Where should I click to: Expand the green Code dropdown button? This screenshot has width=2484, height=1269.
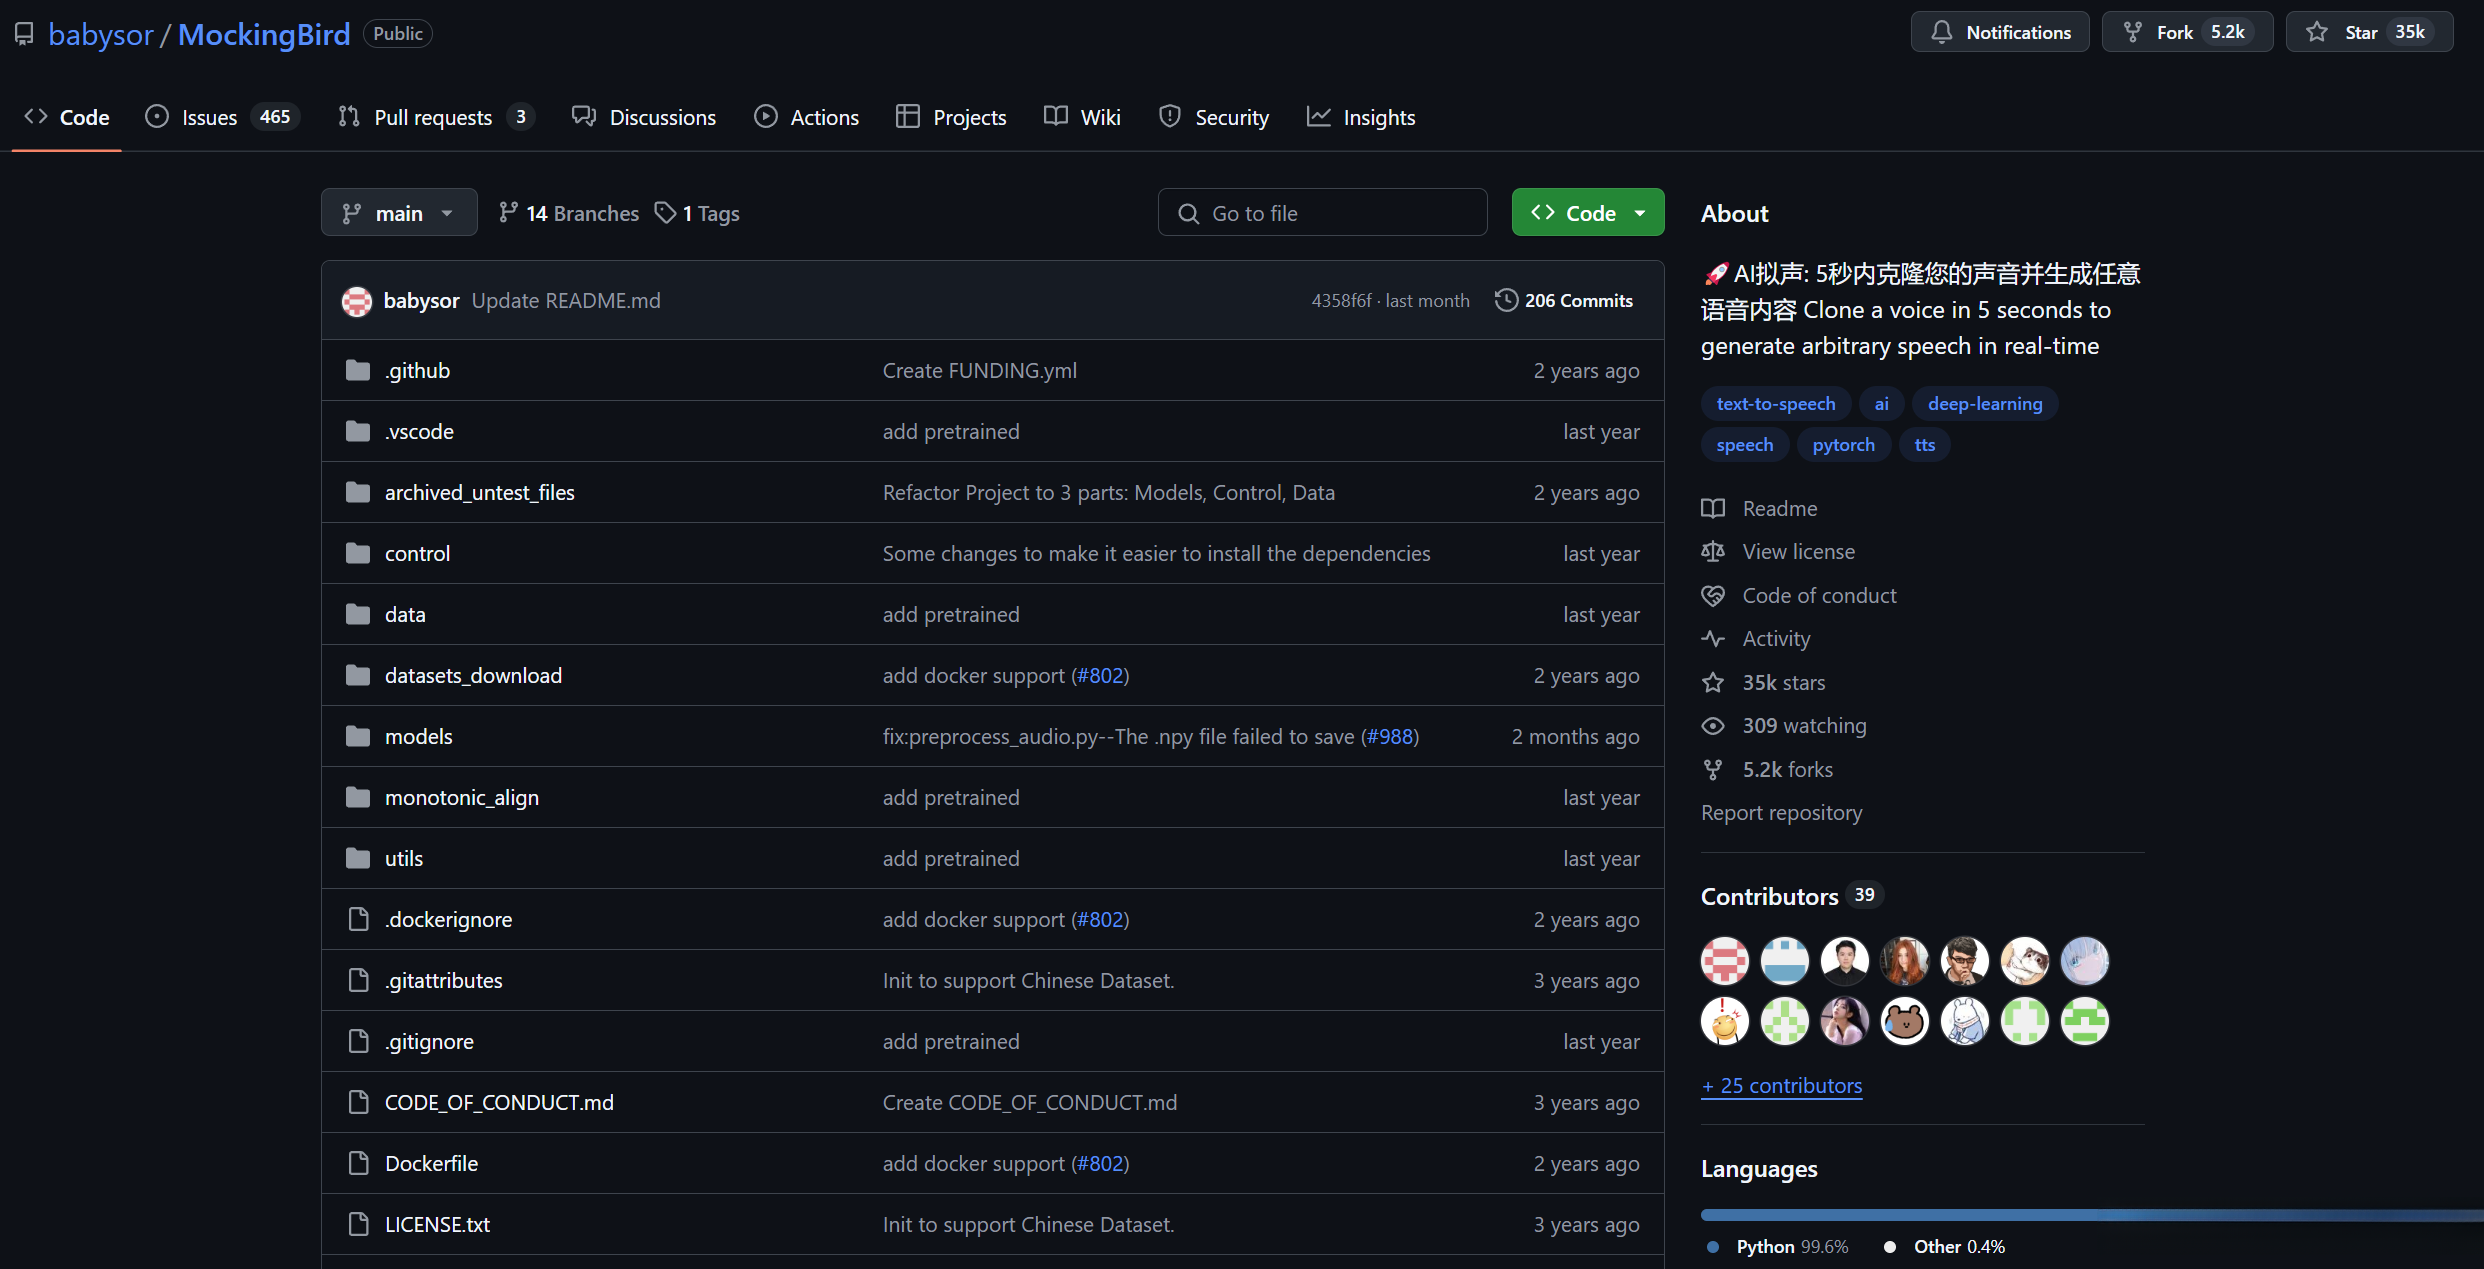tap(1587, 213)
